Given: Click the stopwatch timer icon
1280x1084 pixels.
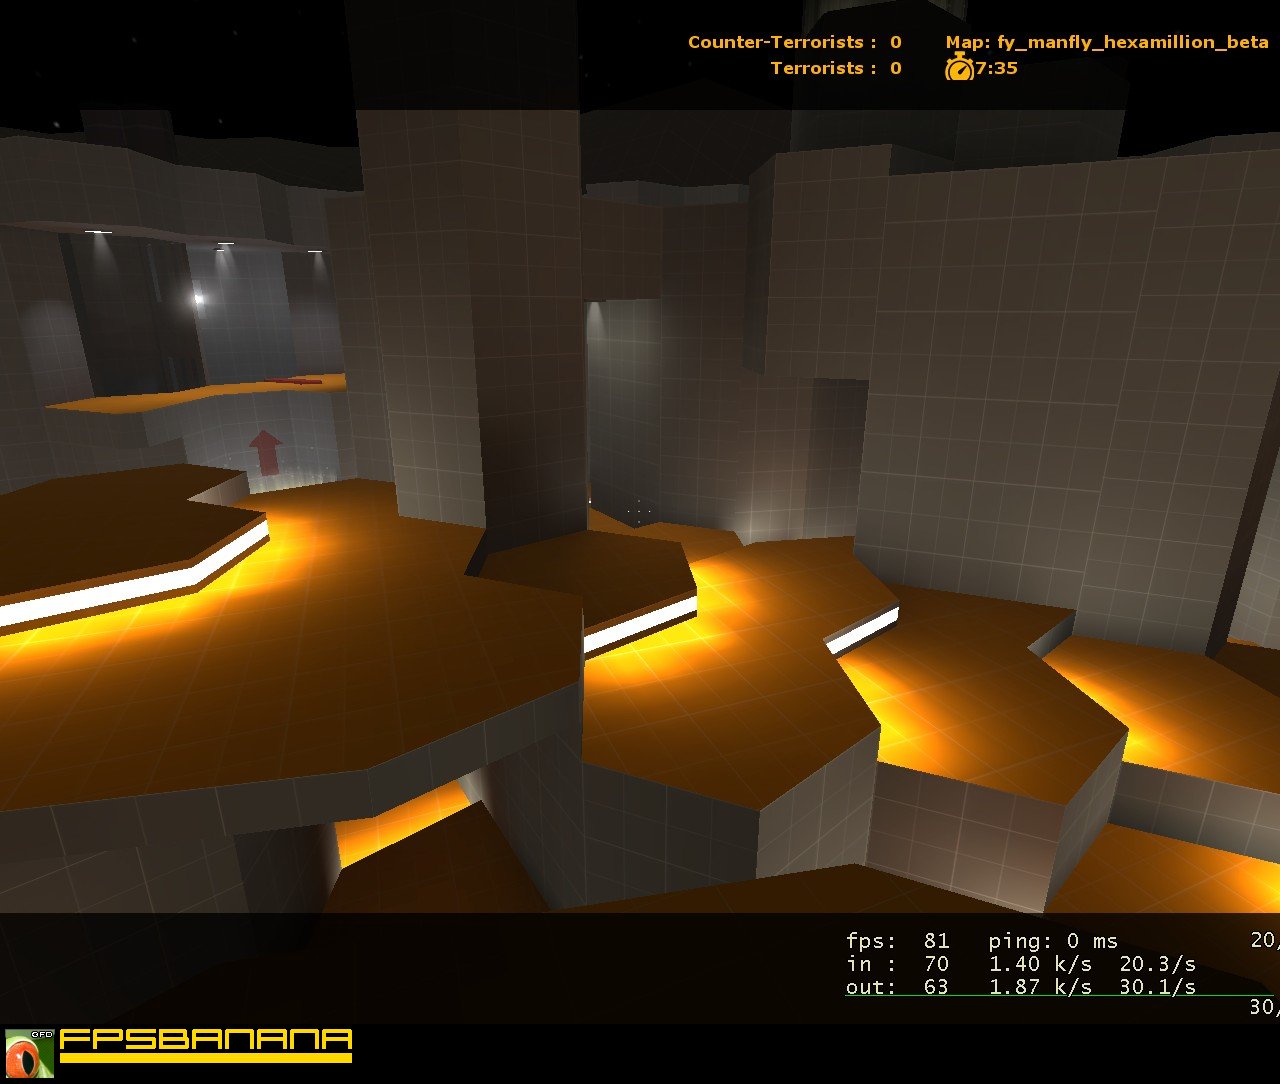Looking at the screenshot, I should 959,68.
